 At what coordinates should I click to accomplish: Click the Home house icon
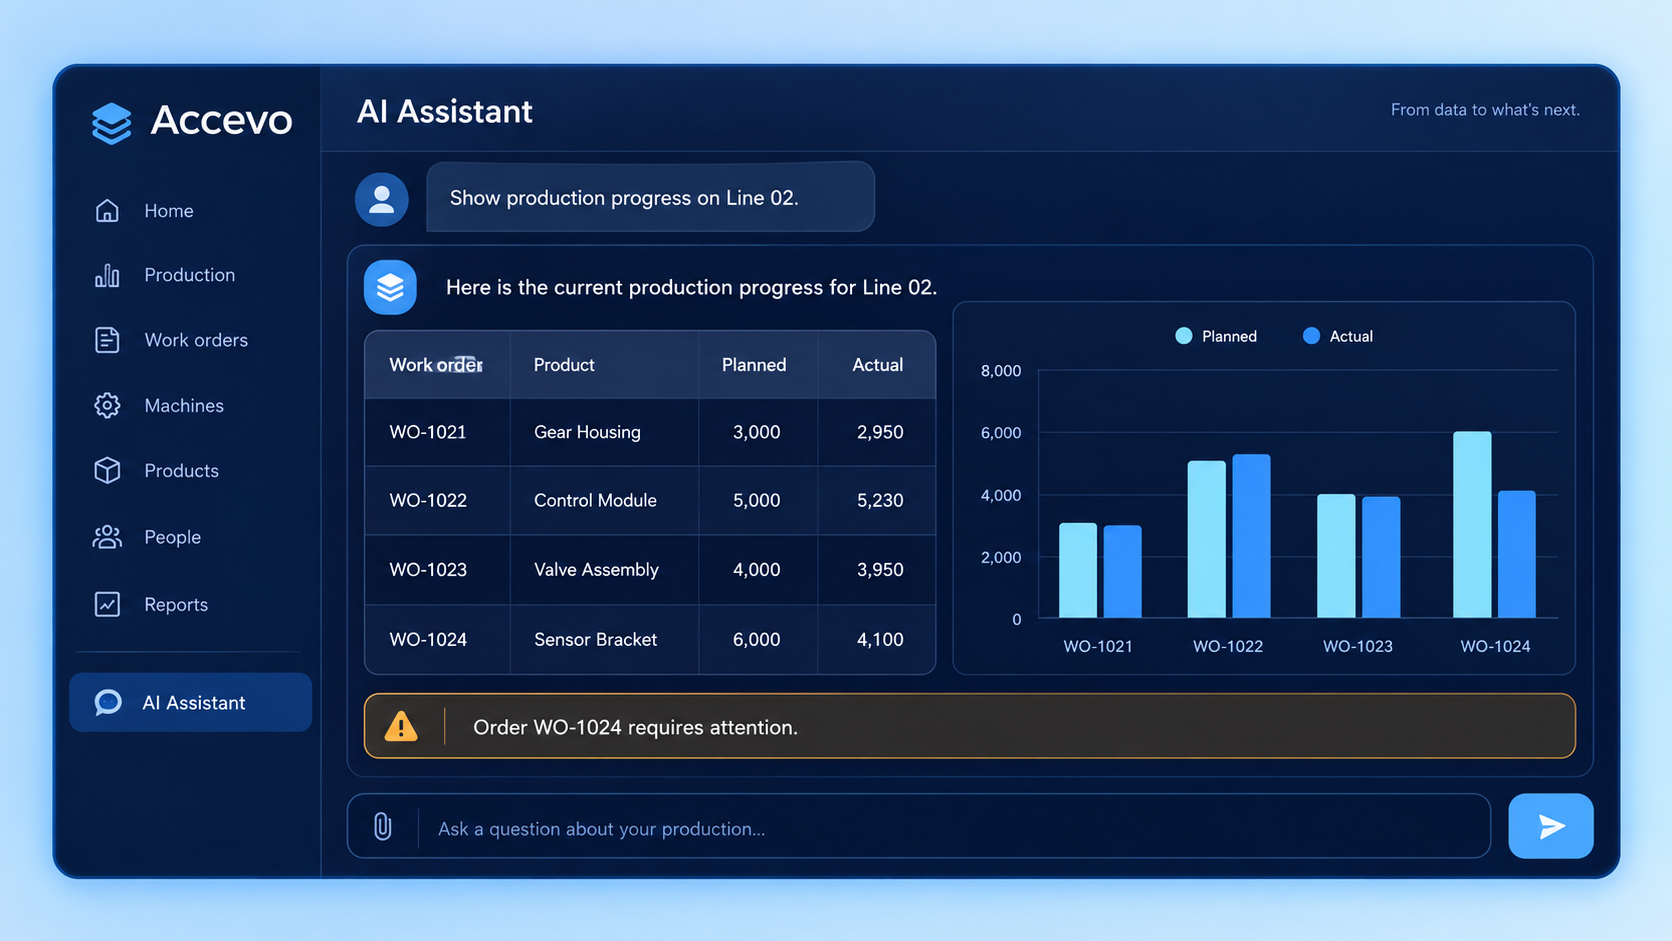click(x=107, y=211)
